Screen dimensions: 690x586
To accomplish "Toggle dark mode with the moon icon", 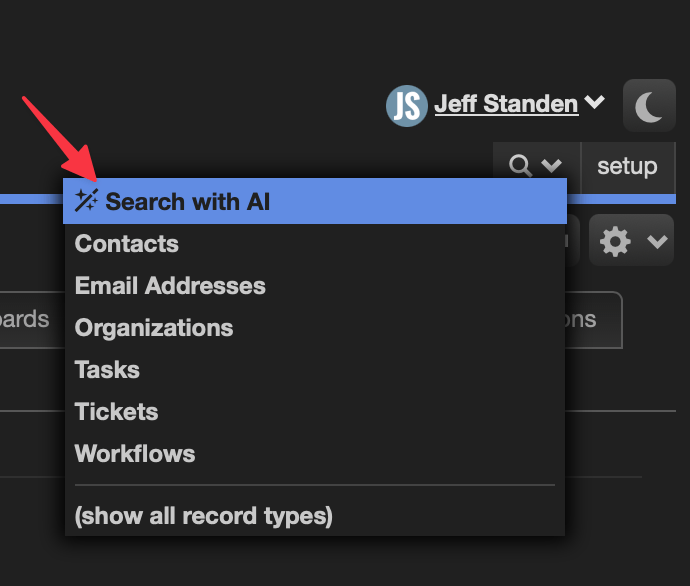I will (649, 106).
